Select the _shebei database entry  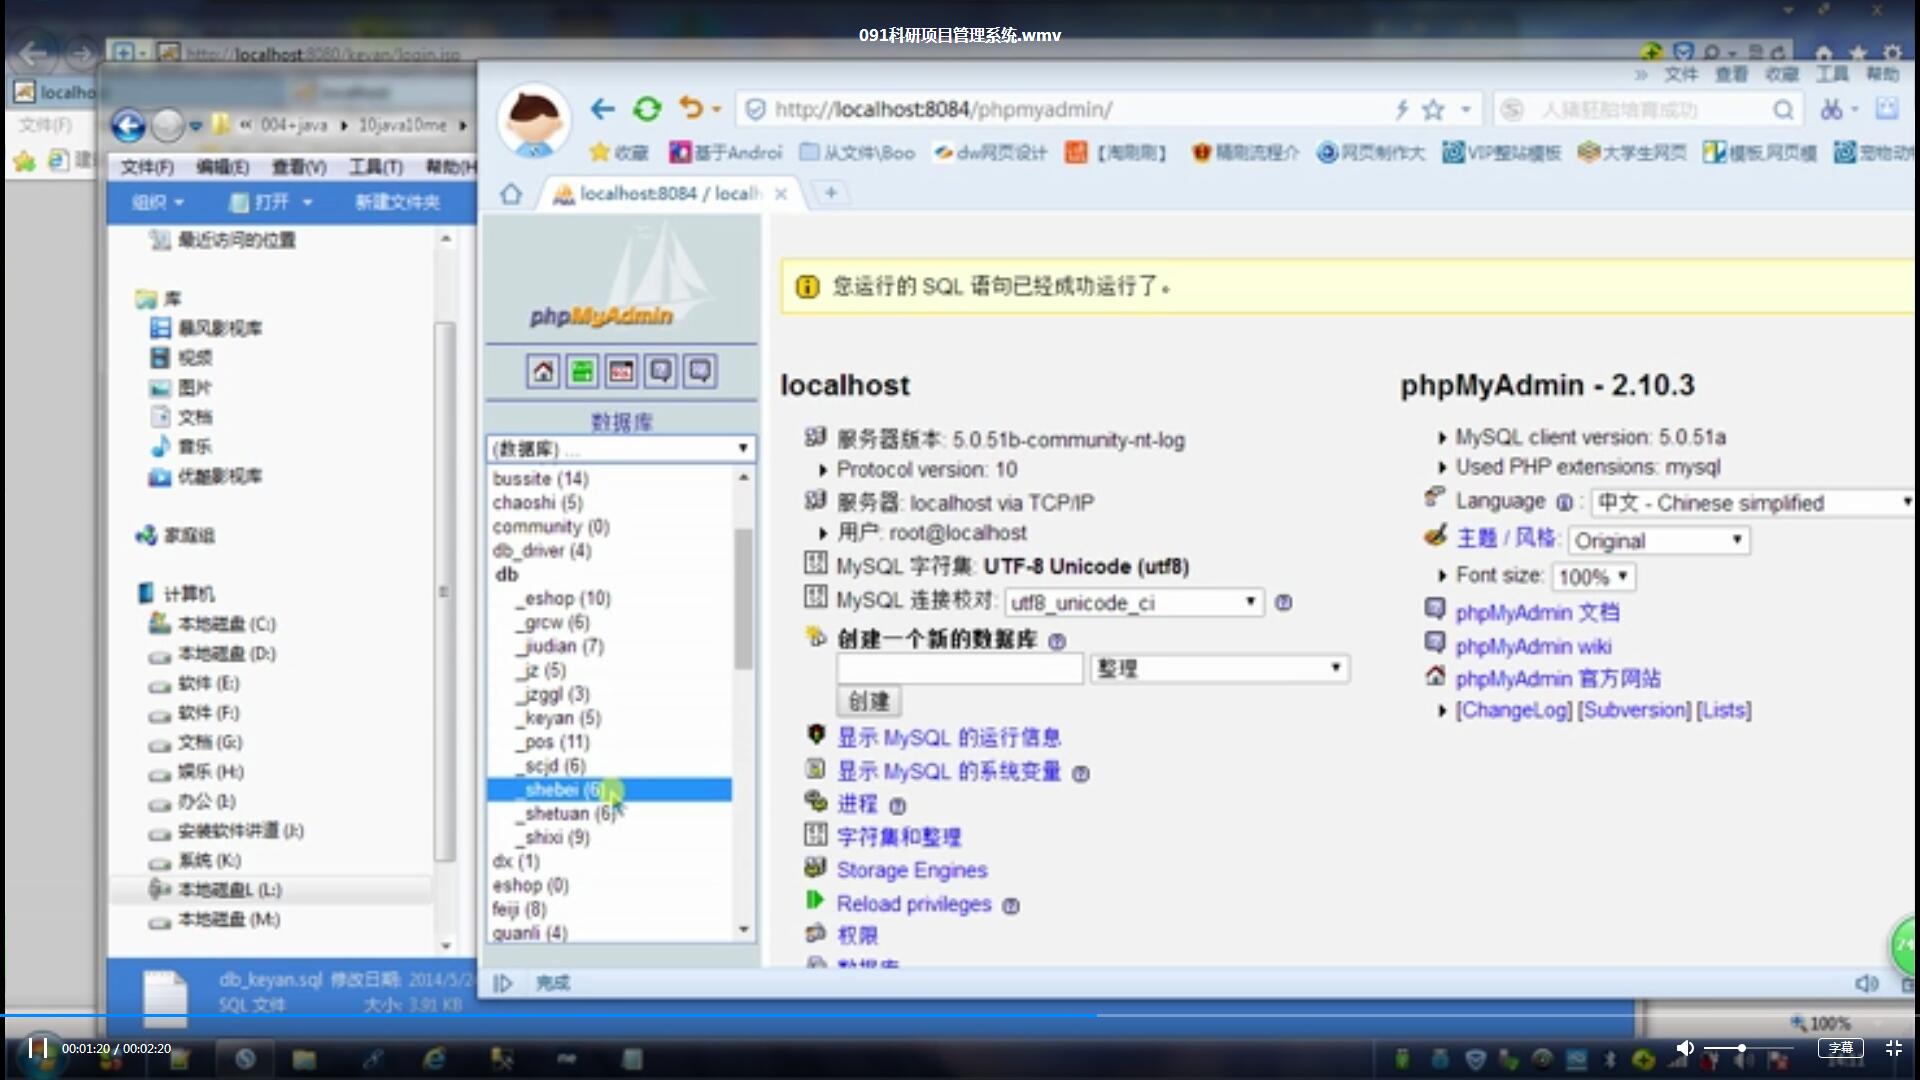coord(609,790)
